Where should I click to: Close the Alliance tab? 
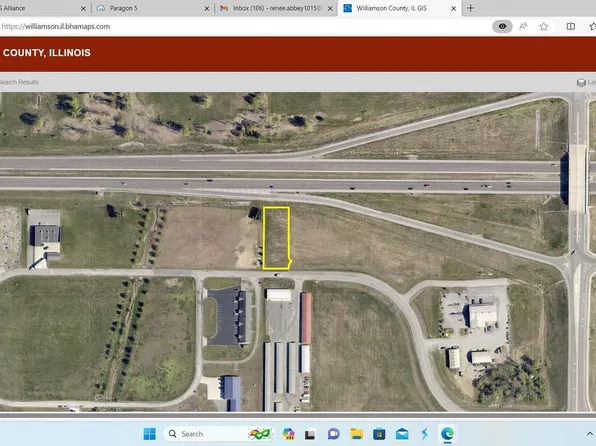pyautogui.click(x=83, y=8)
